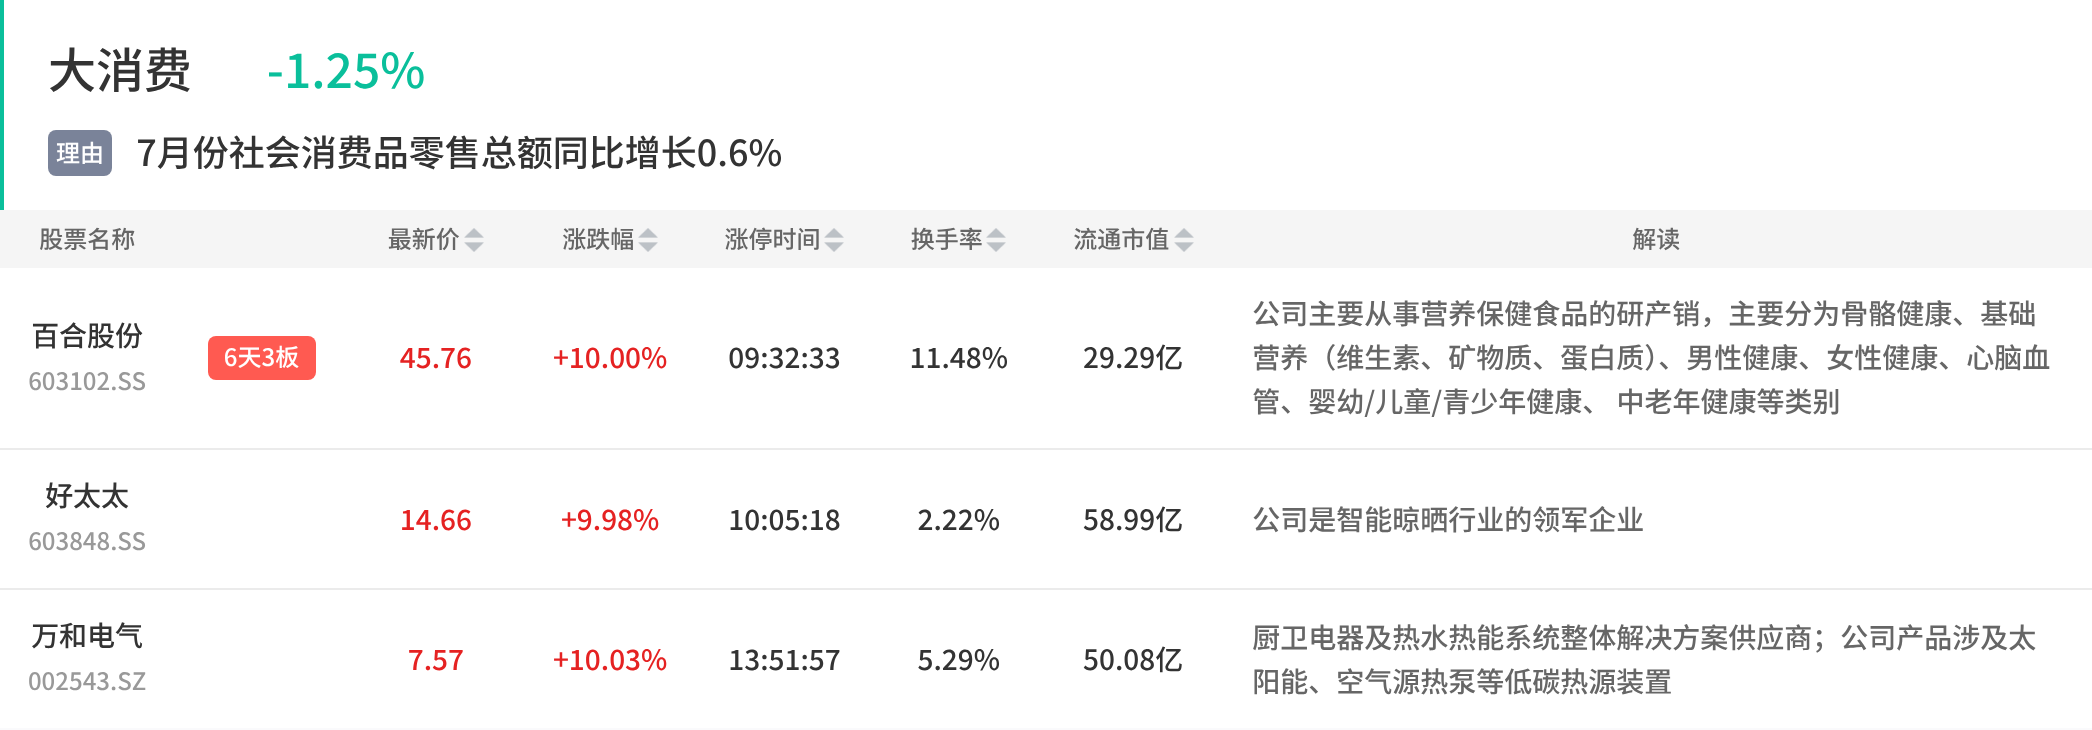This screenshot has width=2092, height=730.
Task: Click stock code 603848.SS
Action: [87, 542]
